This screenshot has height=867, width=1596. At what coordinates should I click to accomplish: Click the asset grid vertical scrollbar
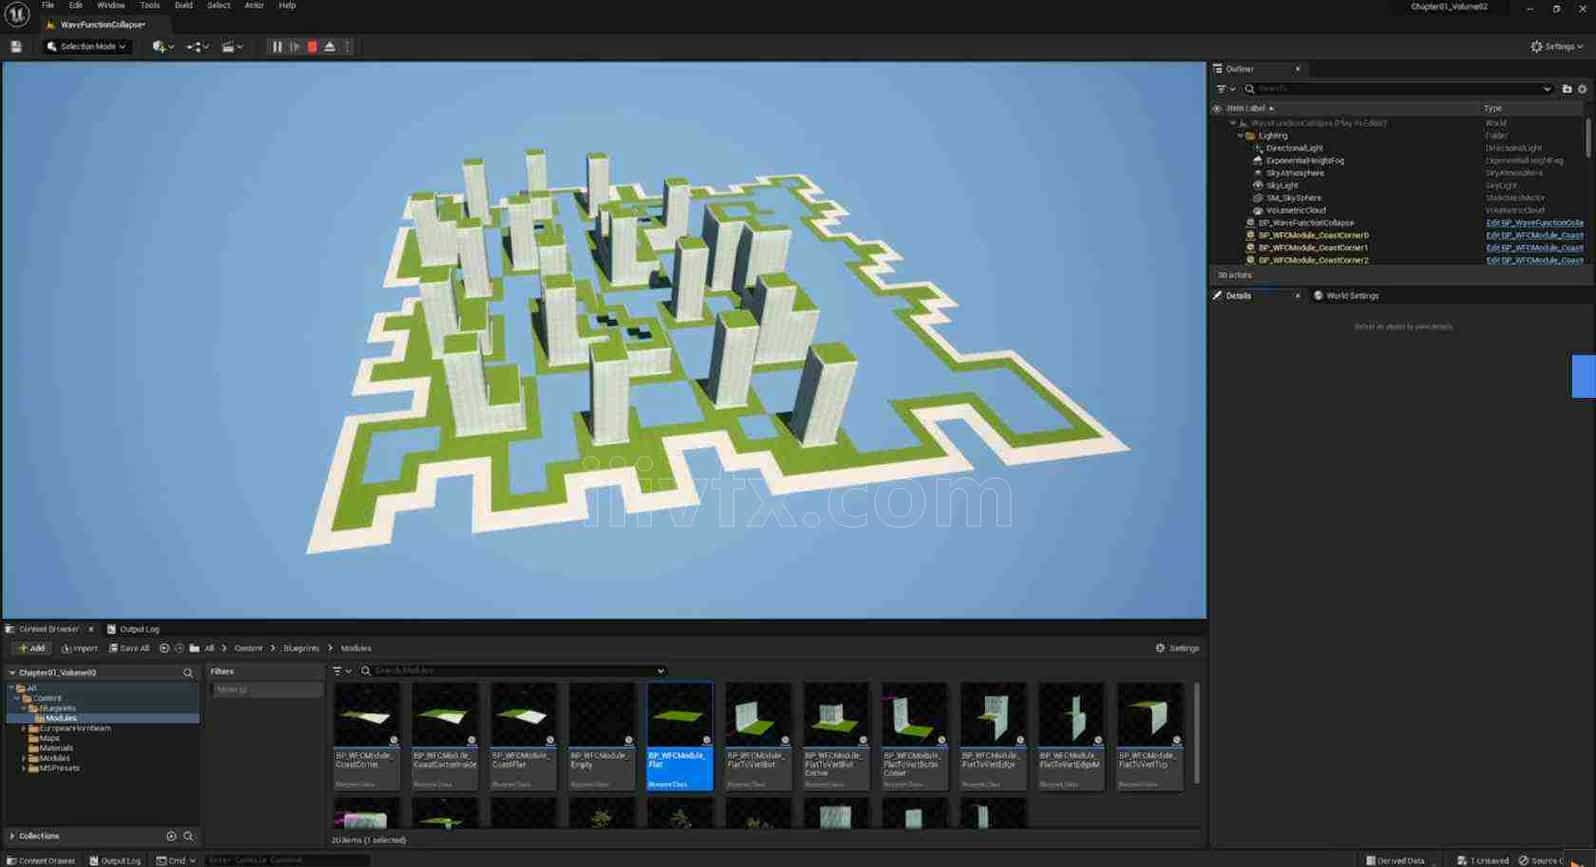point(1196,733)
